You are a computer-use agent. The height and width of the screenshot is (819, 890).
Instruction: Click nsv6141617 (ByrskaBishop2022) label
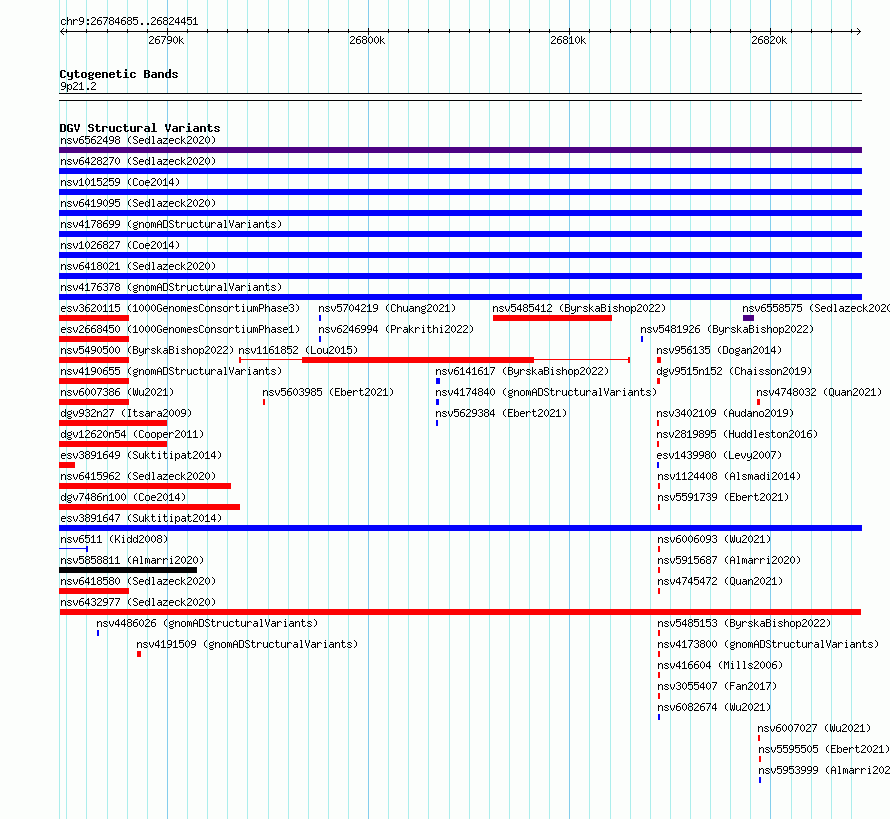(522, 371)
